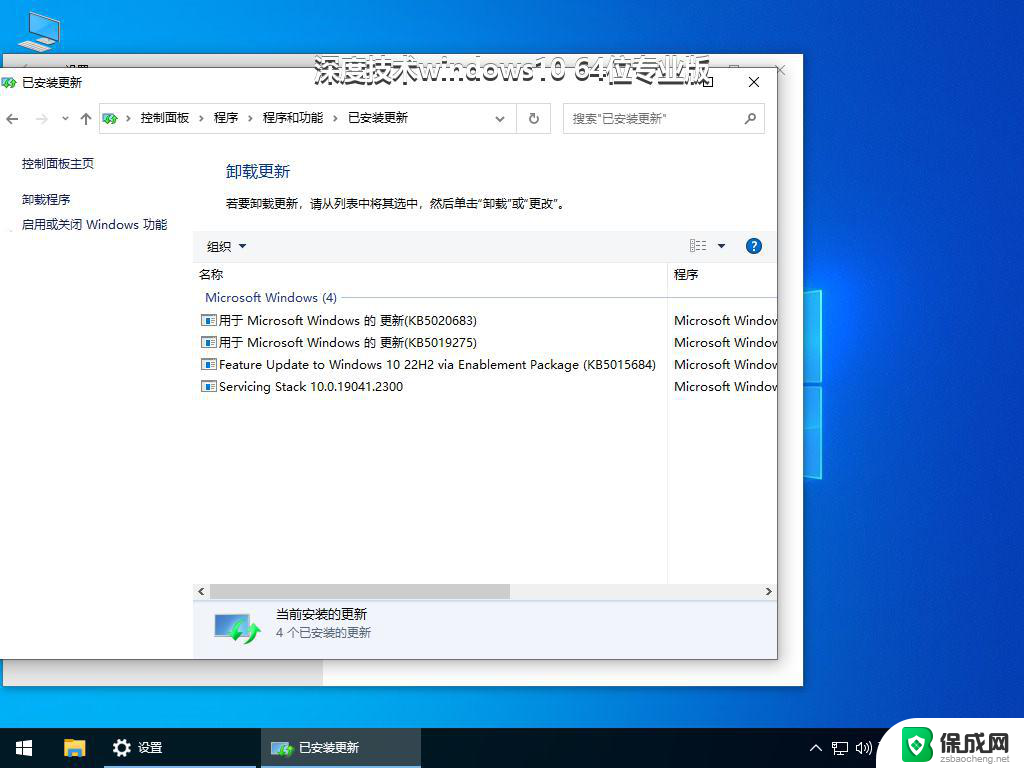This screenshot has height=768, width=1024.
Task: Click the forward navigation arrow
Action: pos(41,119)
